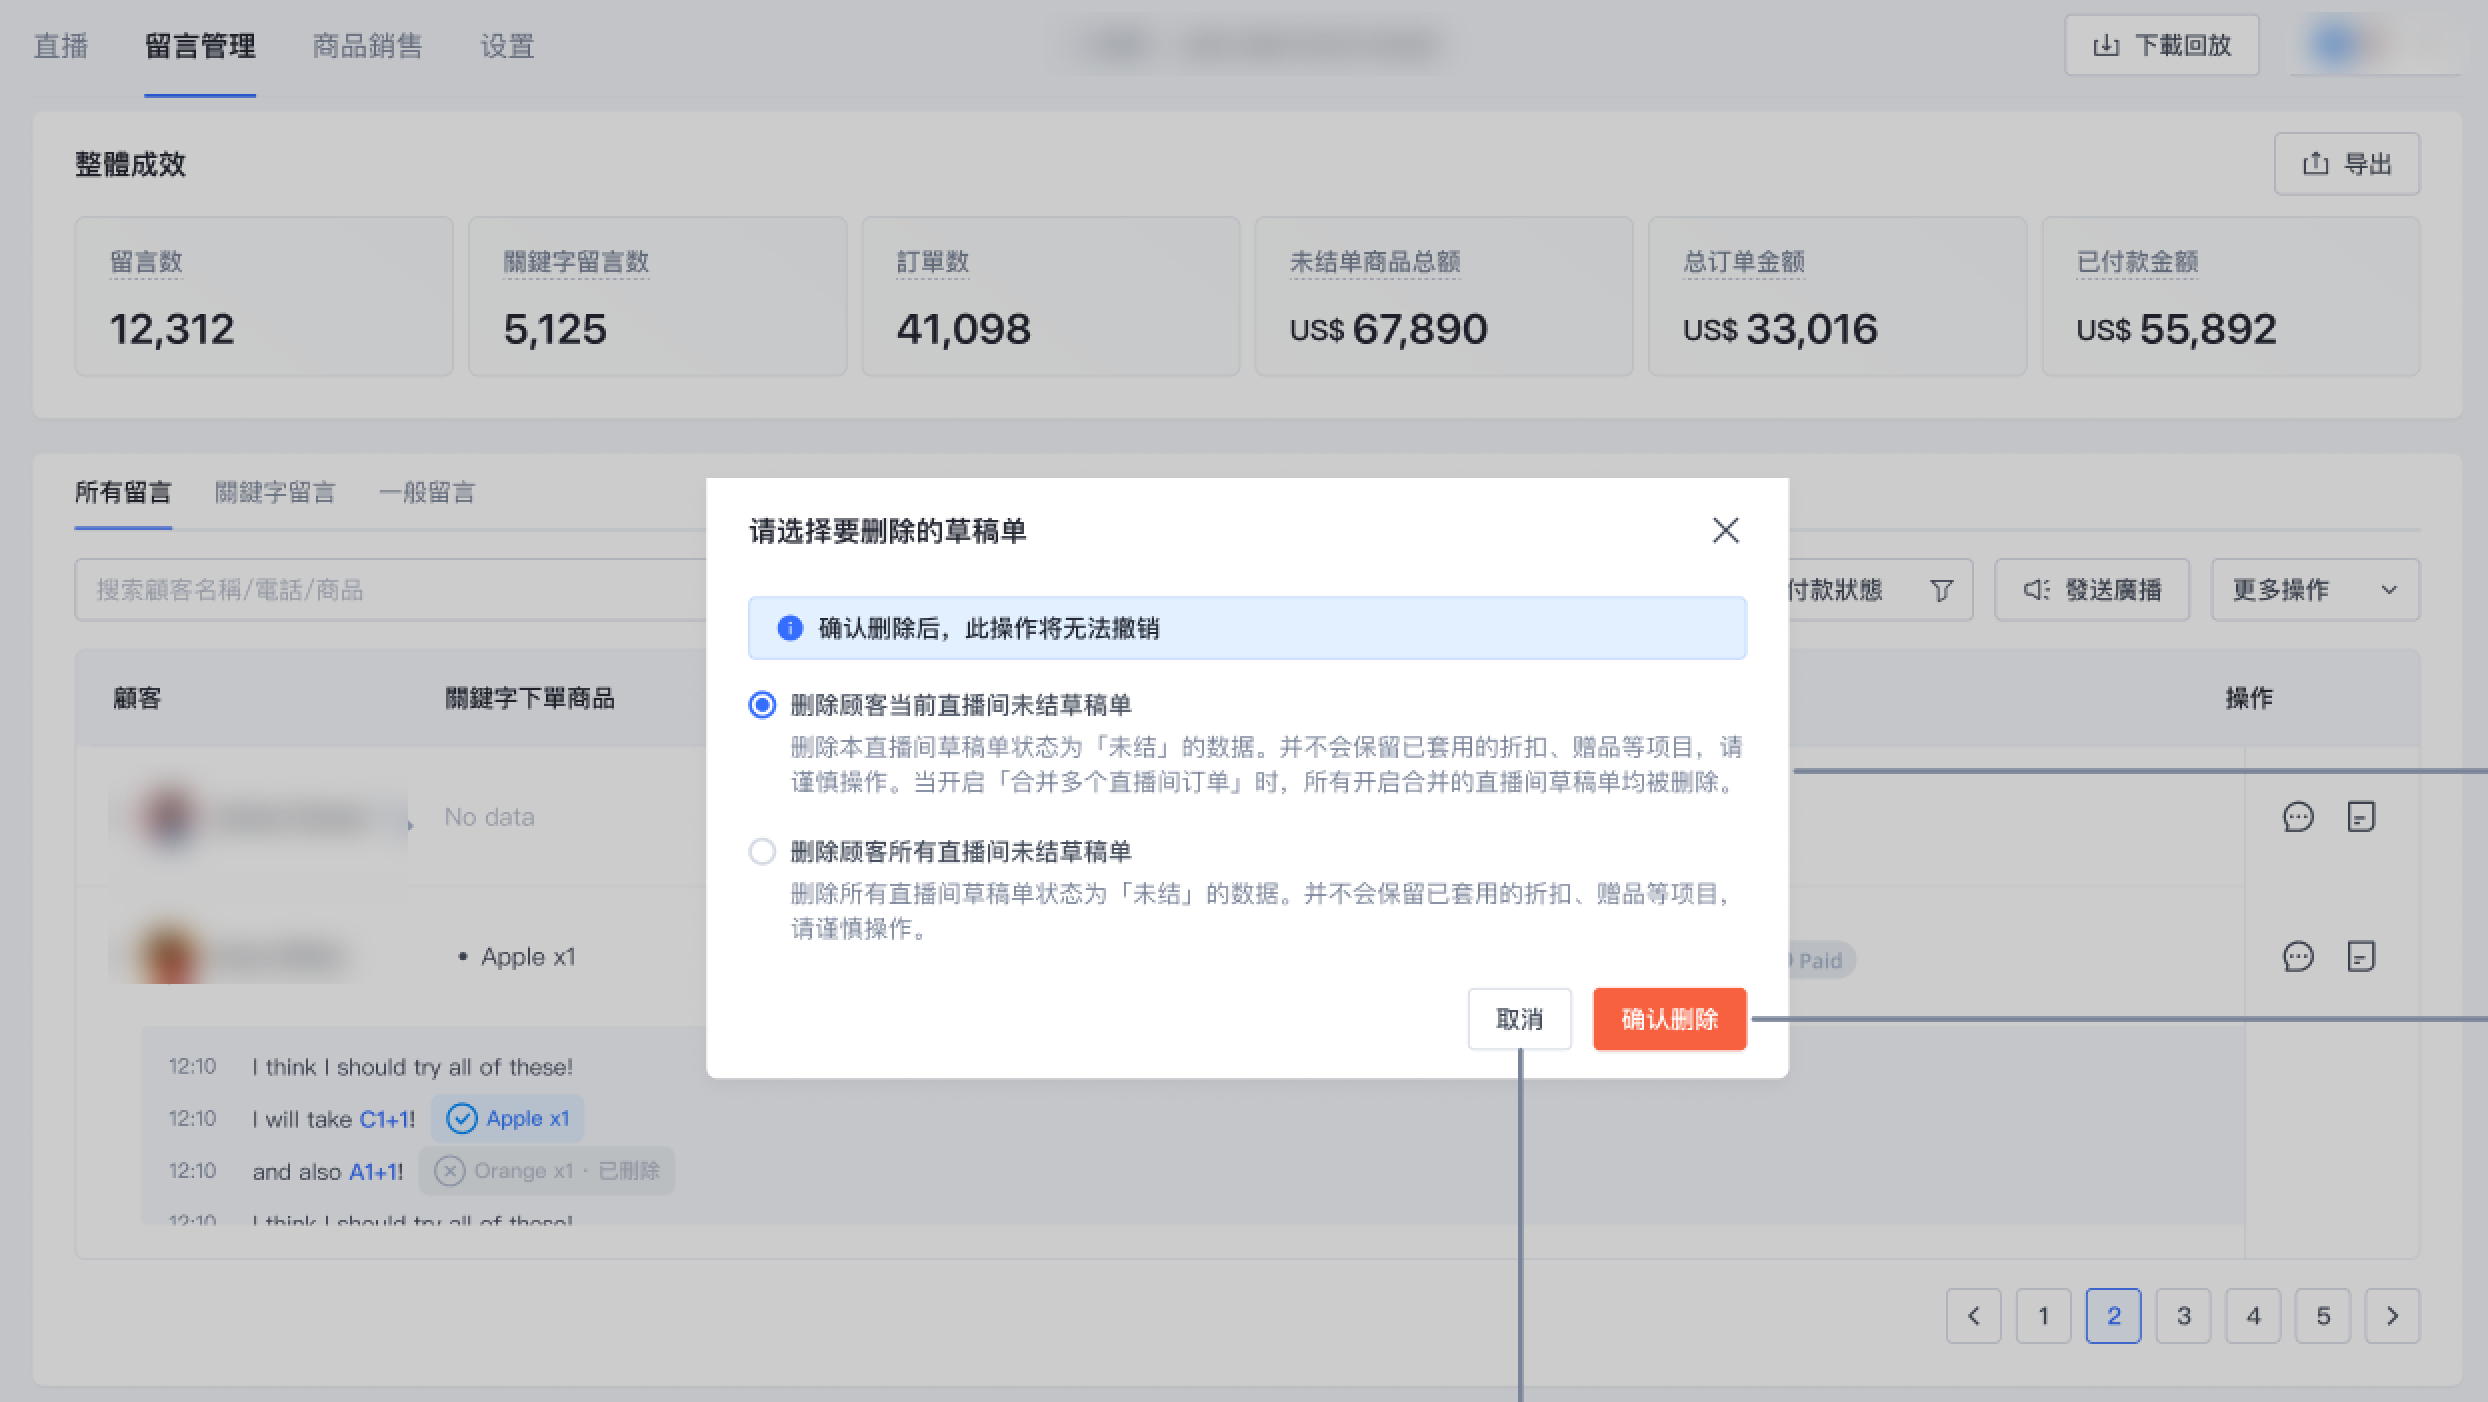Open the 留言管理 tab
The width and height of the screenshot is (2488, 1402).
[200, 46]
